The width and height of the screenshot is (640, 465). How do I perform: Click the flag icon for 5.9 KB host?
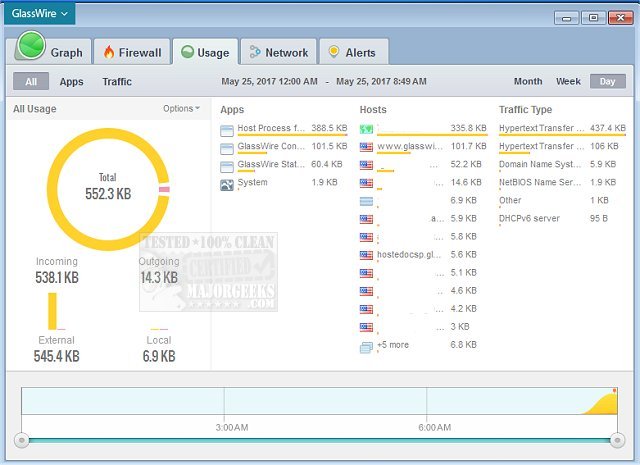point(366,219)
